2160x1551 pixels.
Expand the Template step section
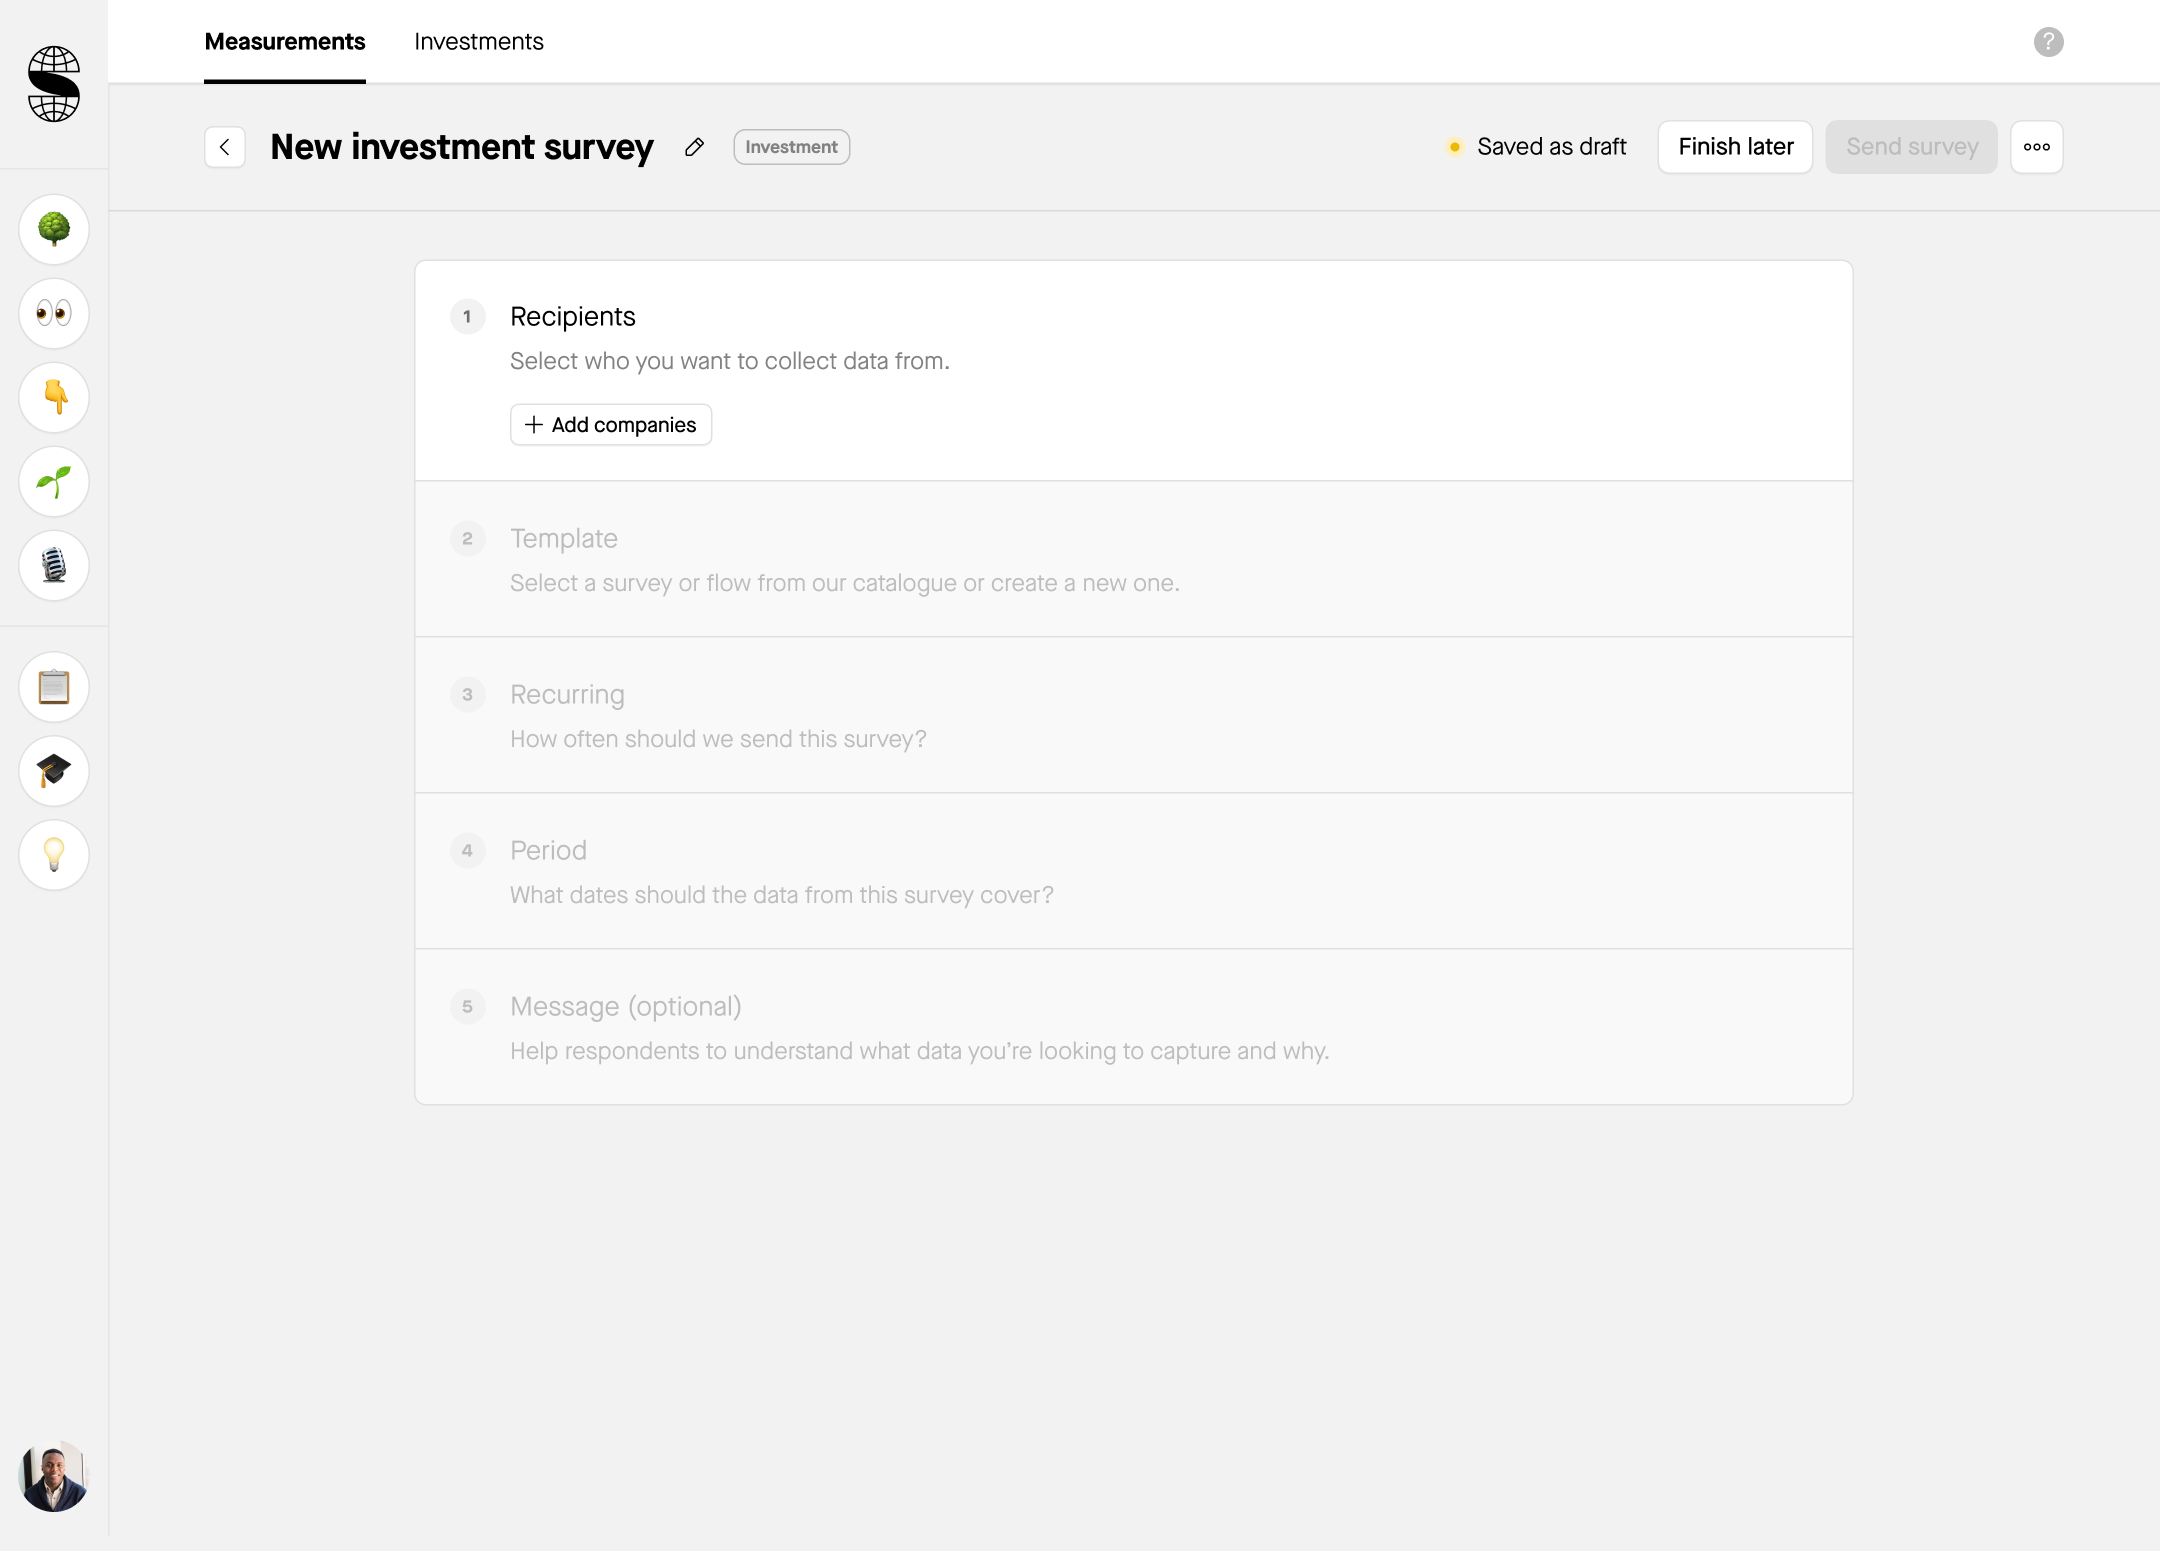564,539
